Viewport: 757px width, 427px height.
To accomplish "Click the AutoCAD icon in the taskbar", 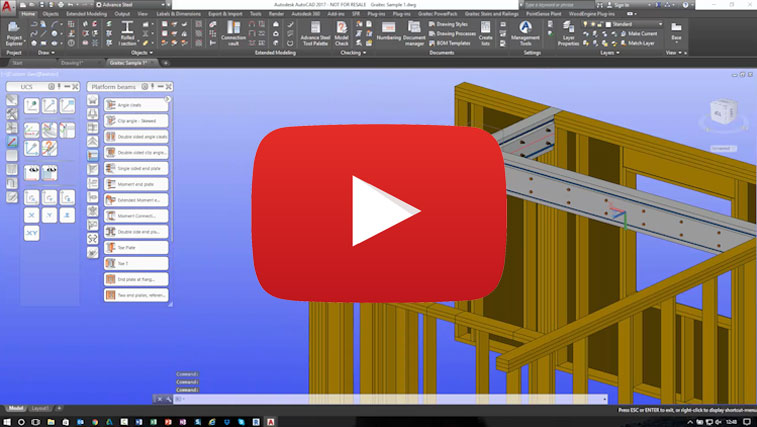I will pos(270,422).
